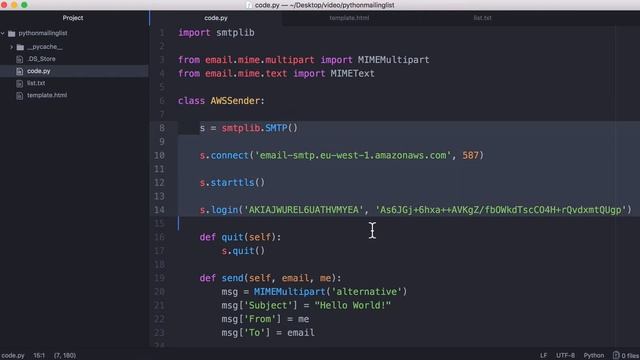Click the code.py file icon in tree
Image resolution: width=640 pixels, height=360 pixels.
pyautogui.click(x=19, y=71)
